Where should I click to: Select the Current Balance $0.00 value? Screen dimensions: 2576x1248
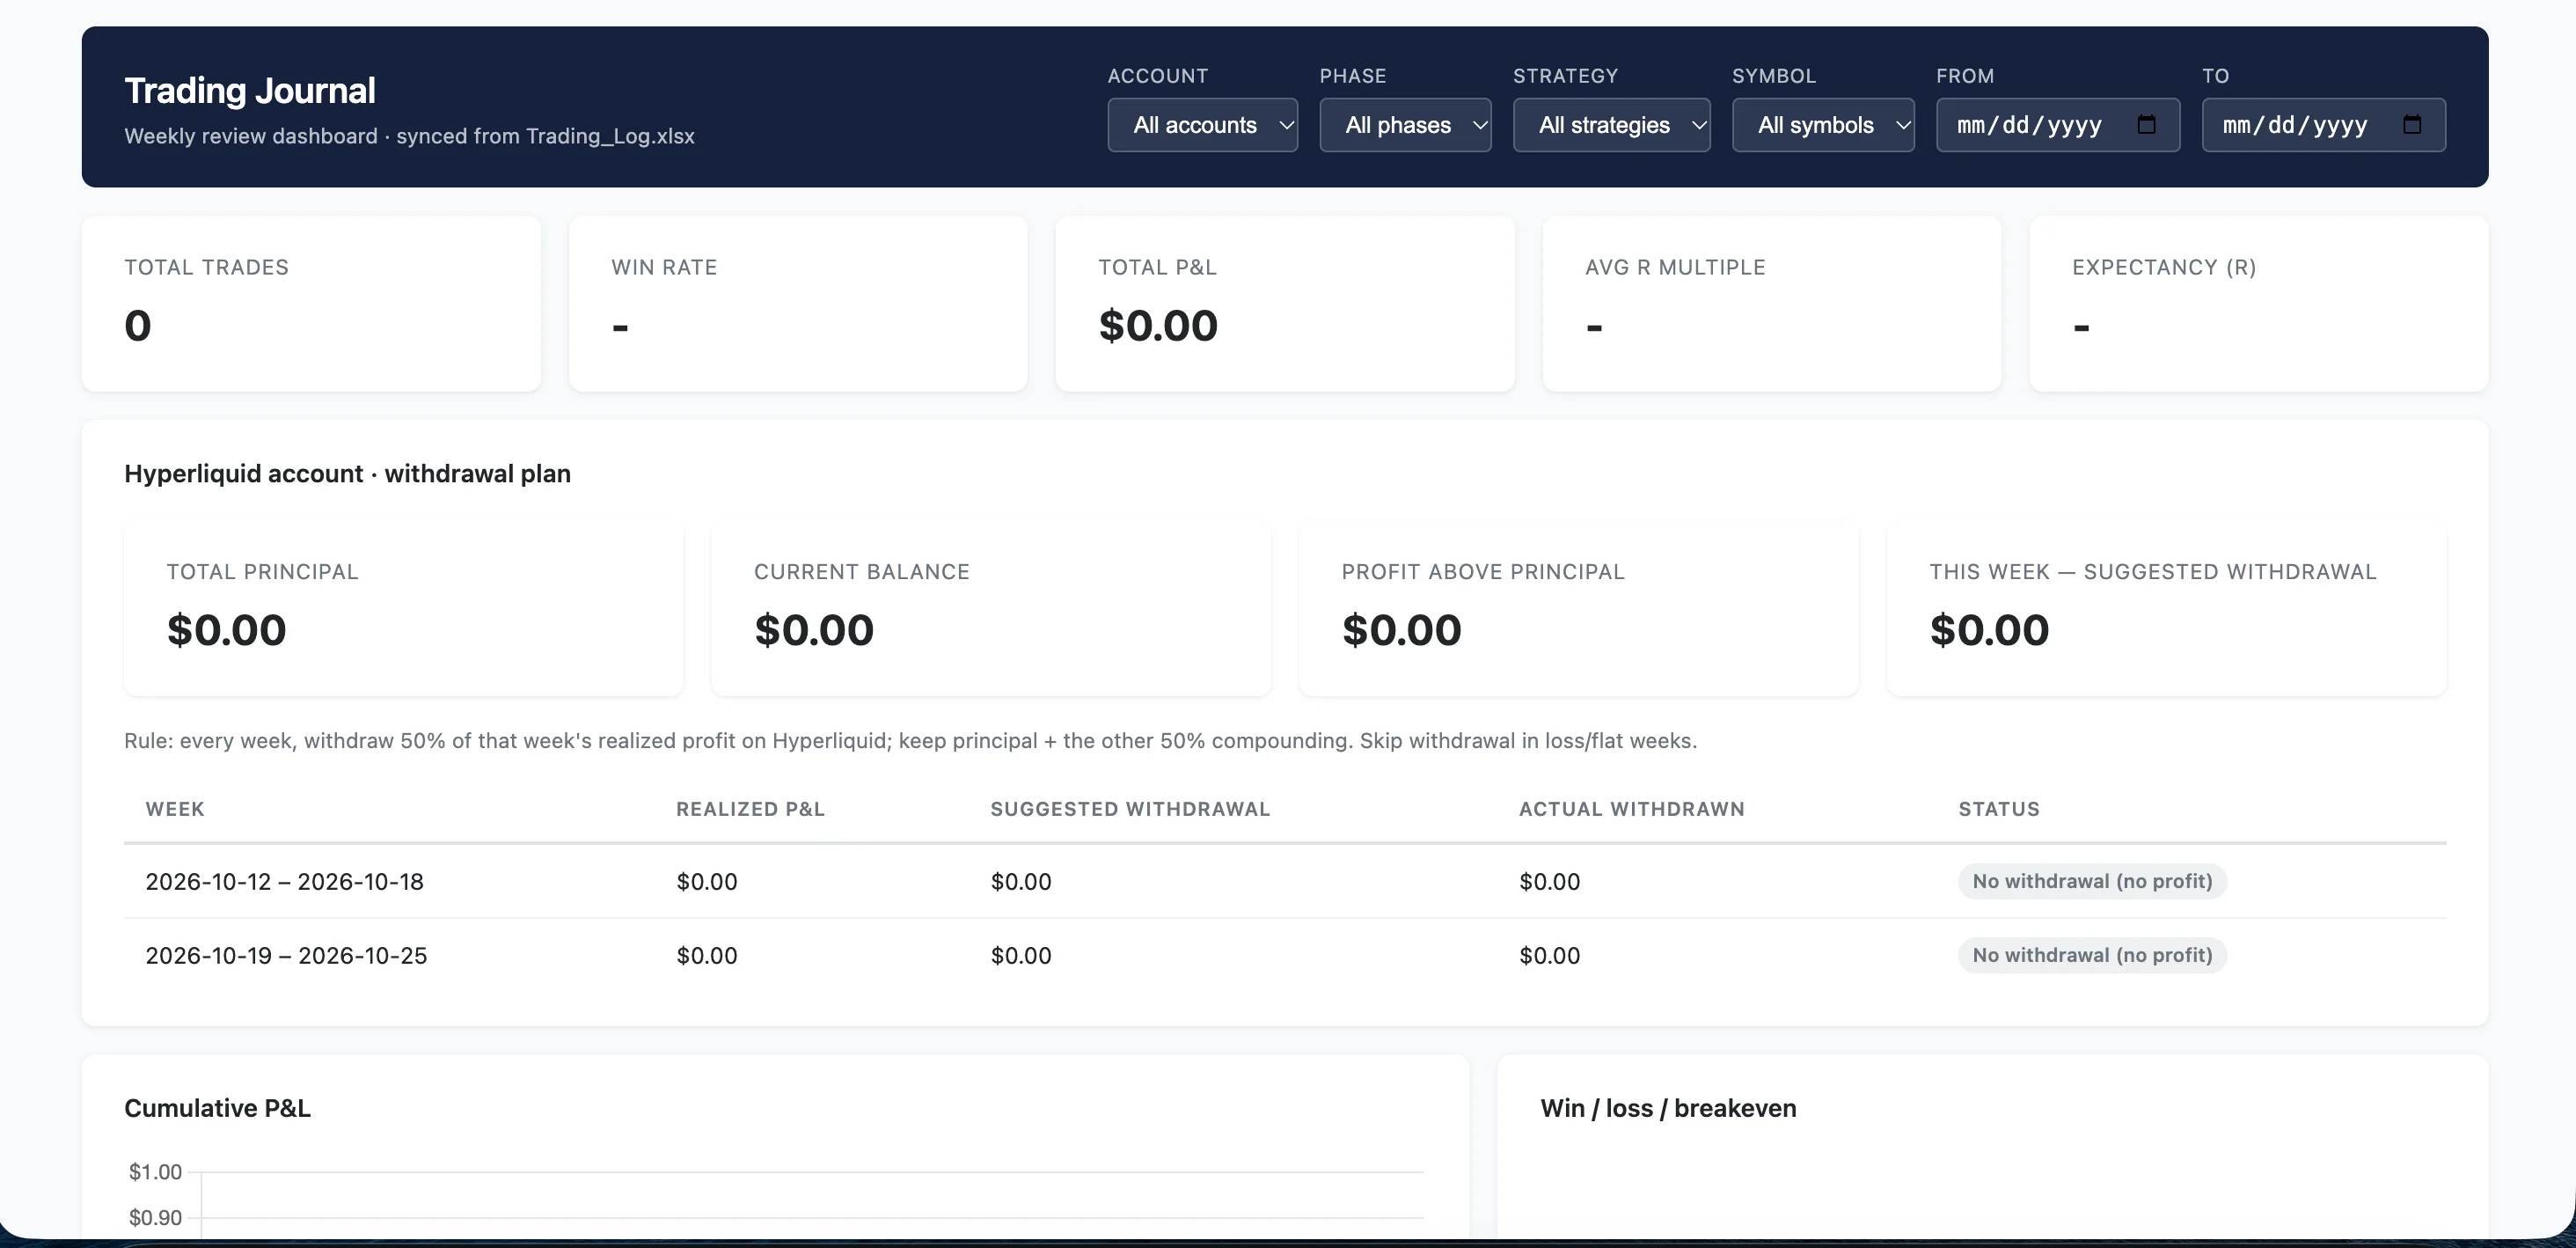[x=814, y=630]
